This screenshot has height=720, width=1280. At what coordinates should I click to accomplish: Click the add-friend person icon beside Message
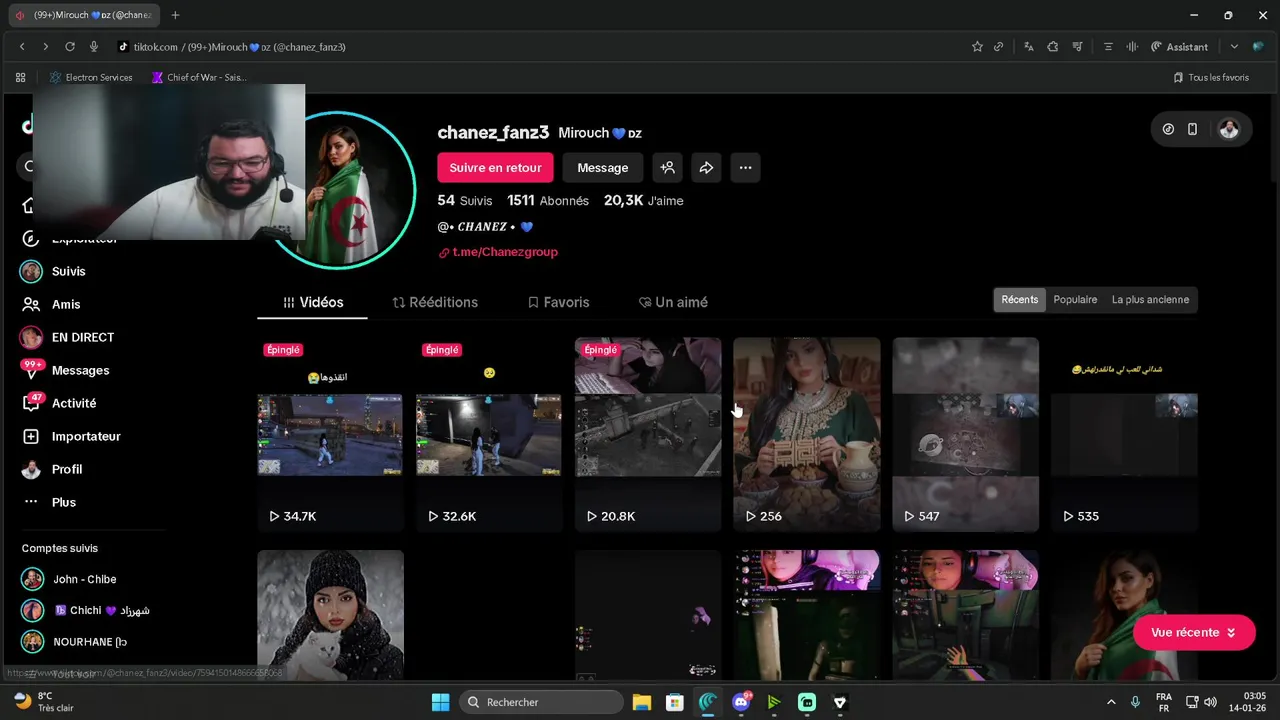pyautogui.click(x=668, y=168)
